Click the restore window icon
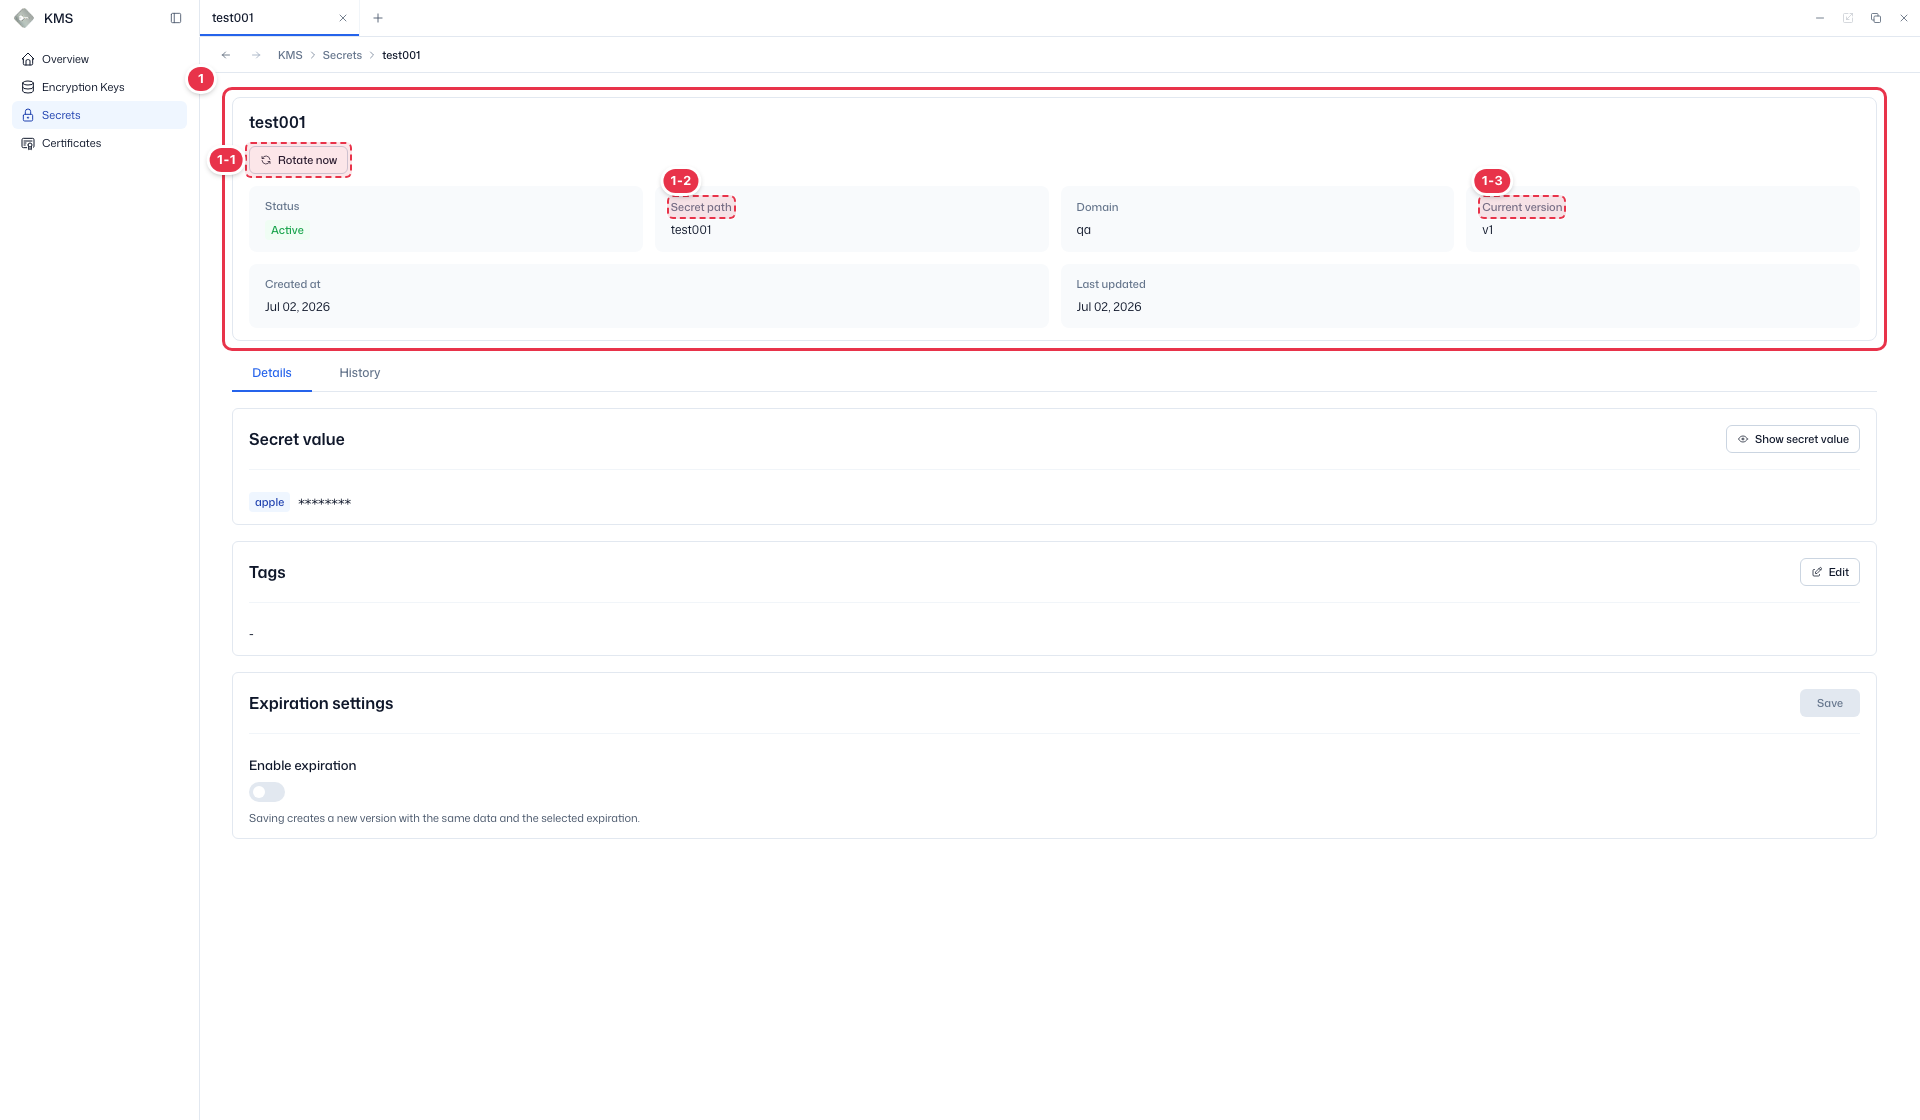 [1876, 18]
